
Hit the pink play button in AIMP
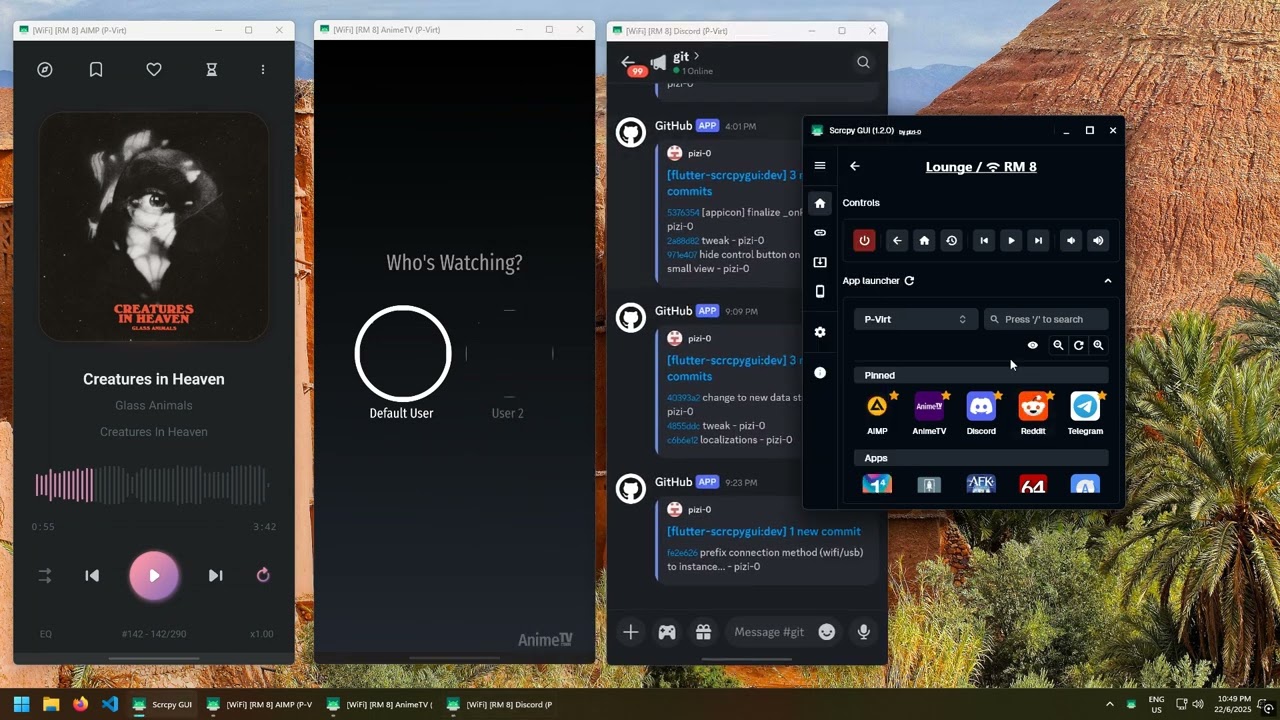tap(154, 576)
